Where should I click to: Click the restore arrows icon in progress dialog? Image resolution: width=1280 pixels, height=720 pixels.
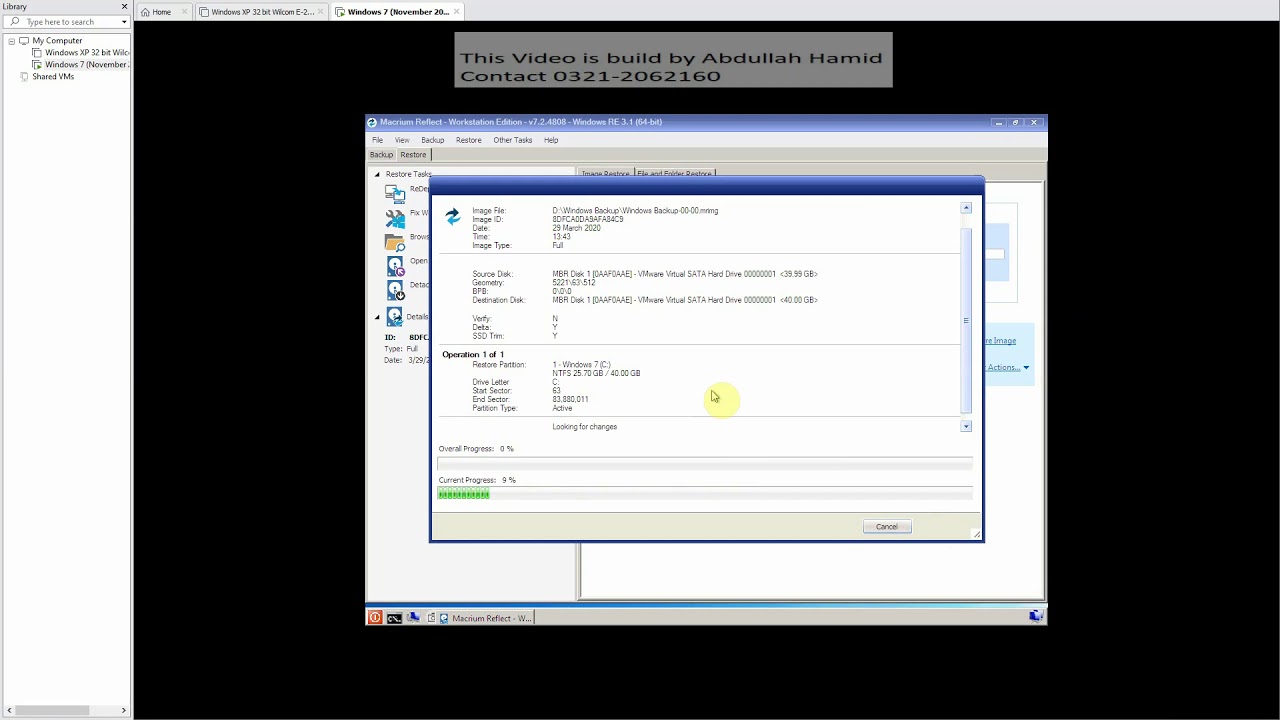point(452,216)
